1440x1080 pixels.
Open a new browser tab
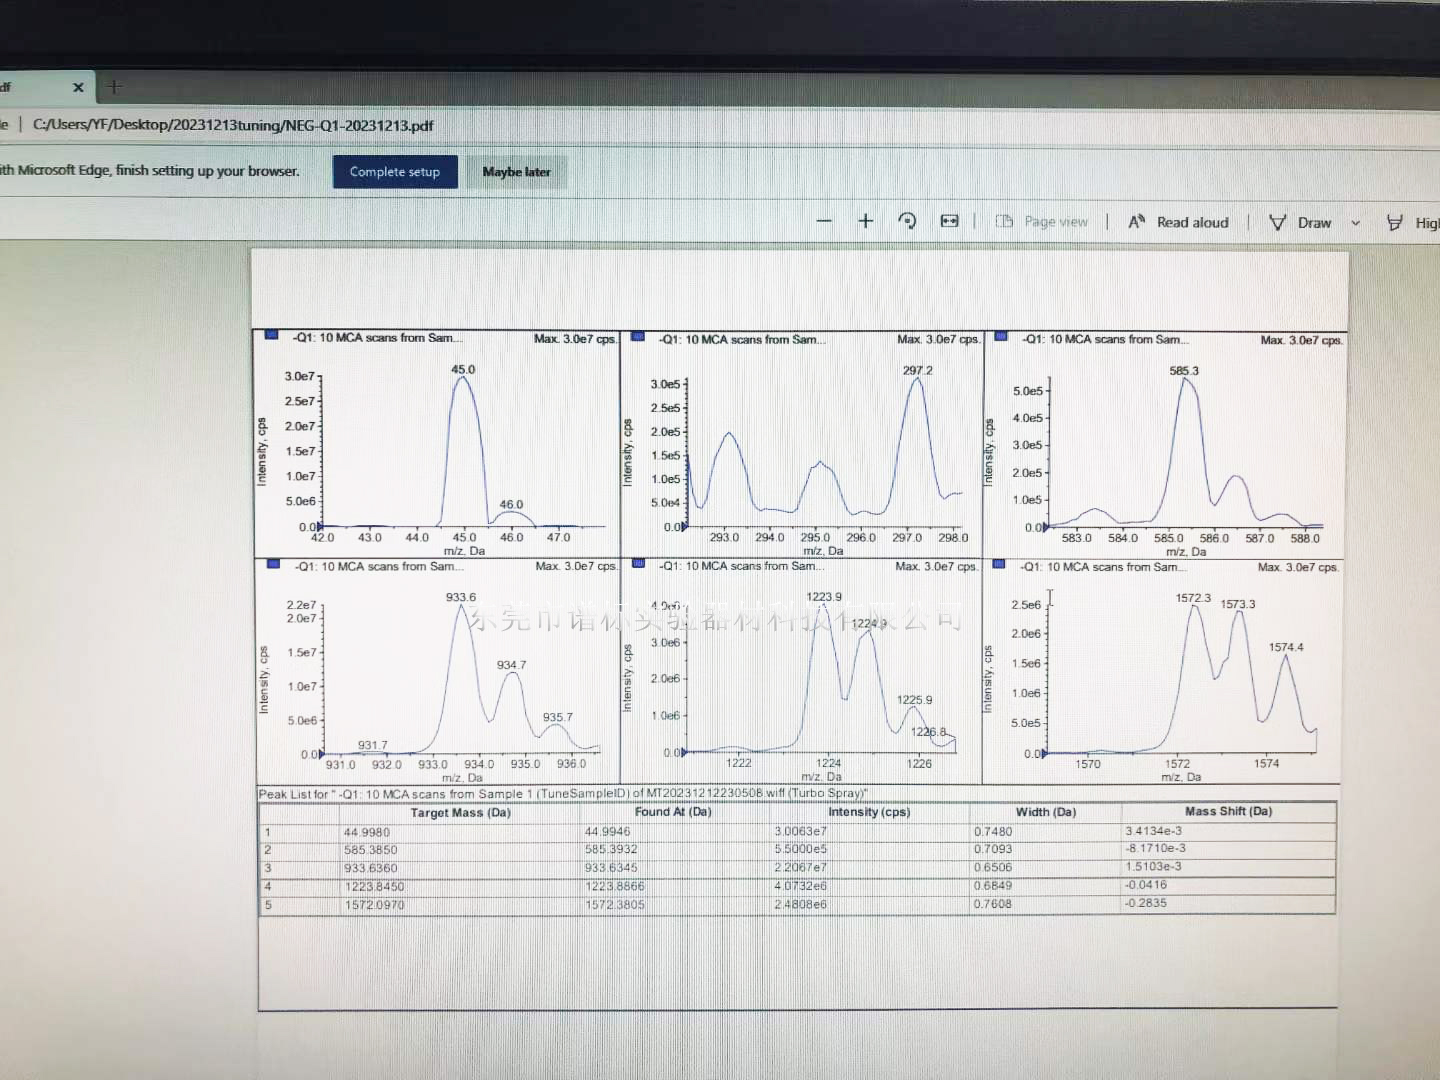(x=114, y=87)
